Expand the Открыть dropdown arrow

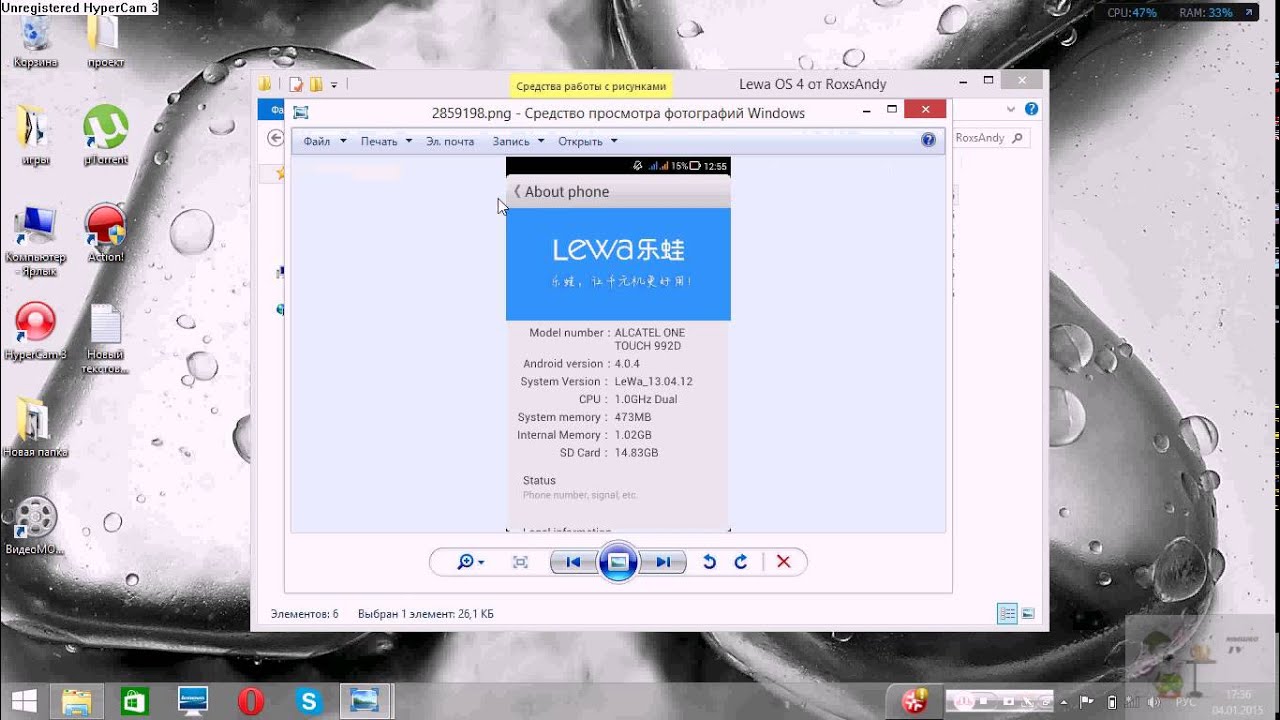pos(614,142)
